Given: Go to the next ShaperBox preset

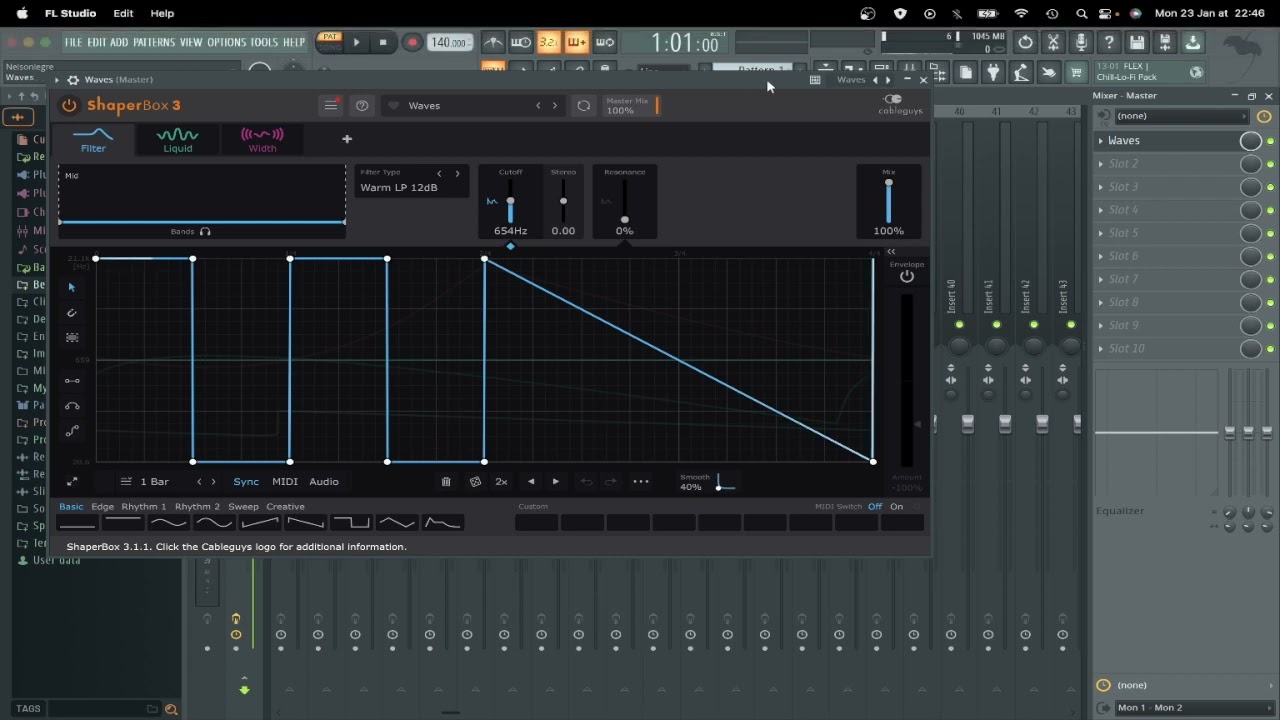Looking at the screenshot, I should pyautogui.click(x=555, y=105).
